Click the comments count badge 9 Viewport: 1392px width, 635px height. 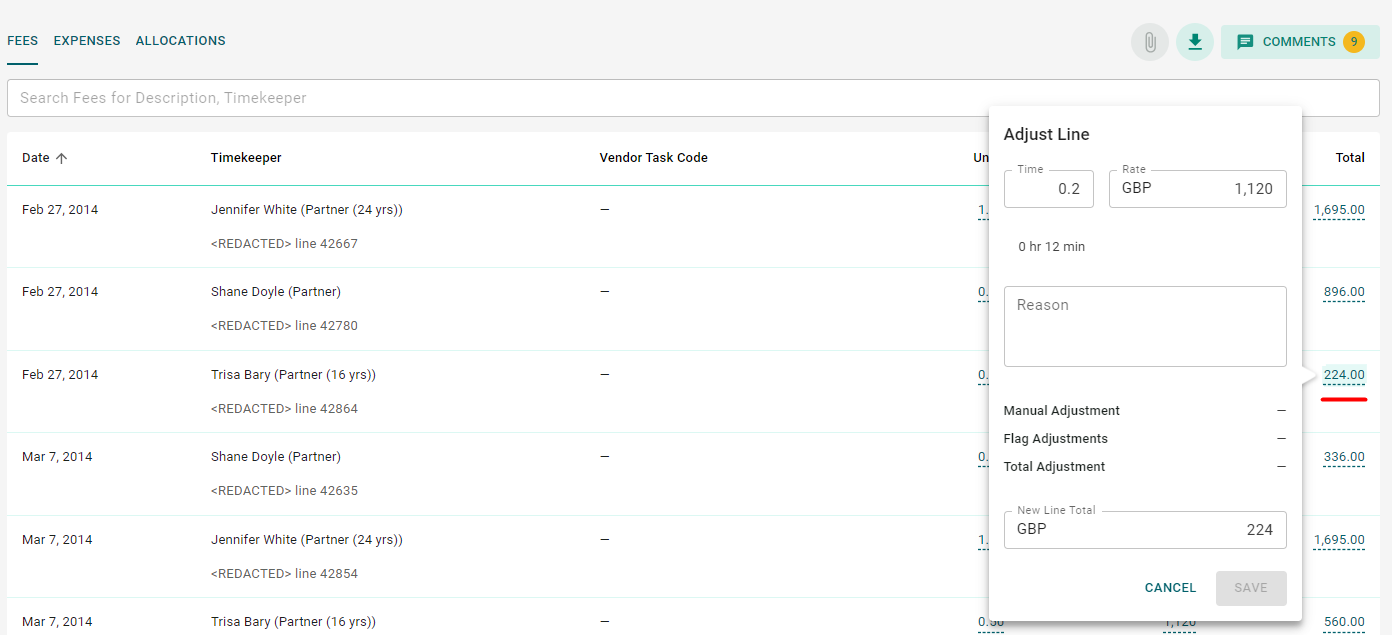[1354, 42]
